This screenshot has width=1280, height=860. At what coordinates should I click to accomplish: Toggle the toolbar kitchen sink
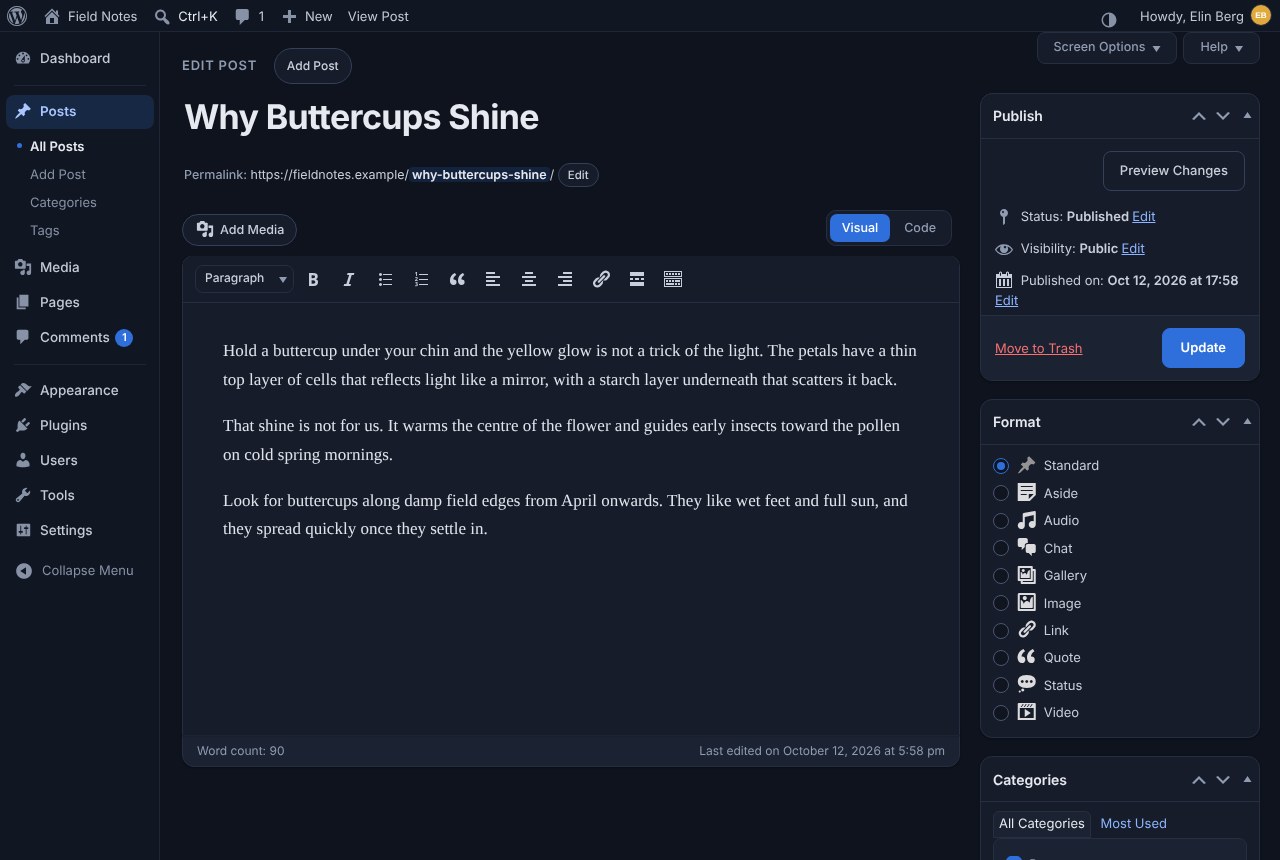click(x=673, y=280)
